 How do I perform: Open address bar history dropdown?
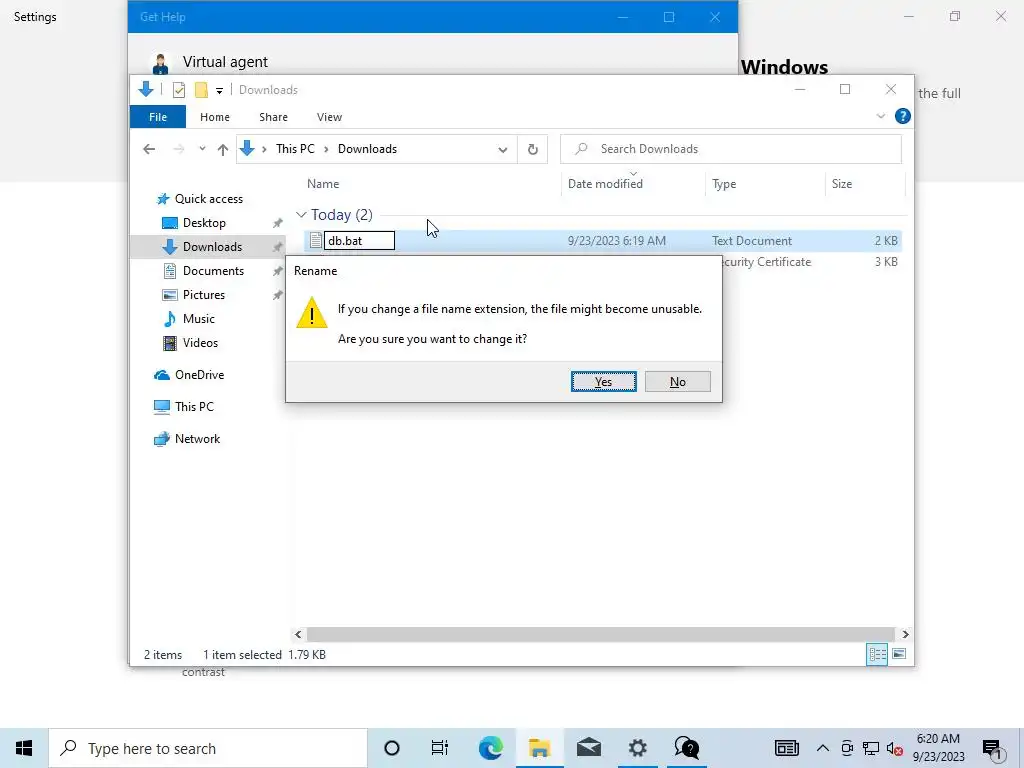[x=502, y=149]
